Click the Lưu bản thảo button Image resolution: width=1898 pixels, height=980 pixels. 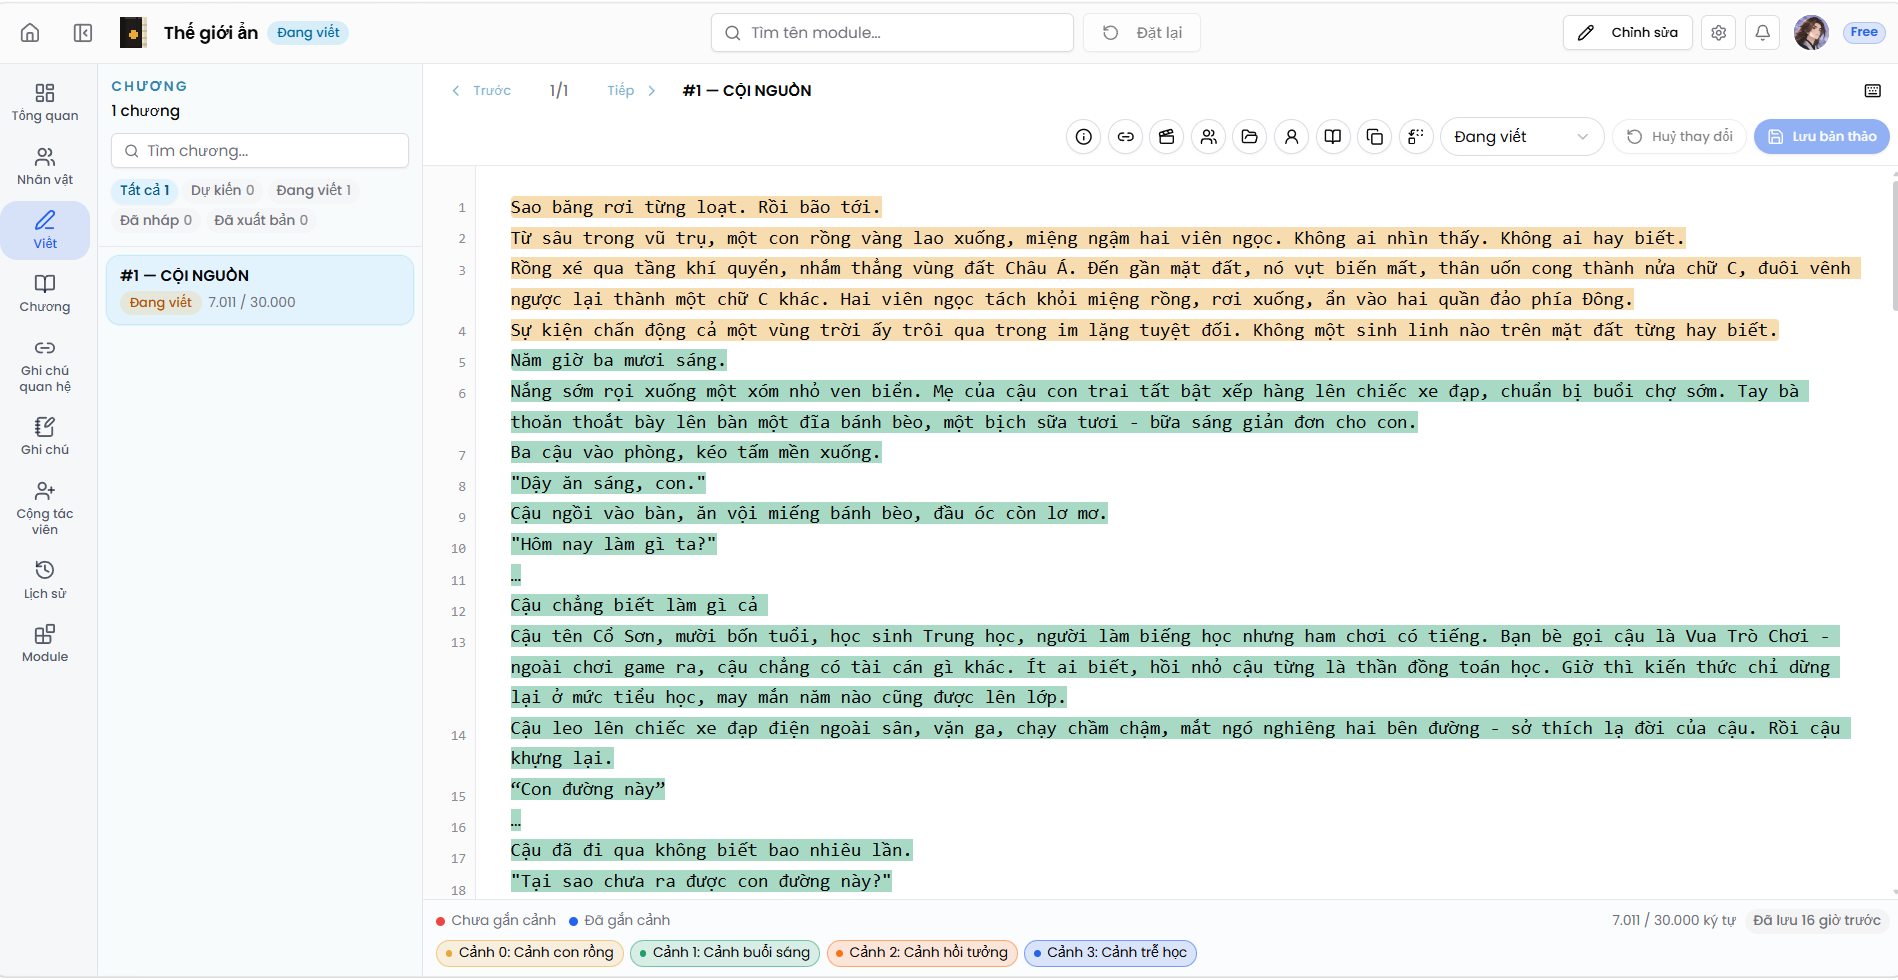(1822, 137)
